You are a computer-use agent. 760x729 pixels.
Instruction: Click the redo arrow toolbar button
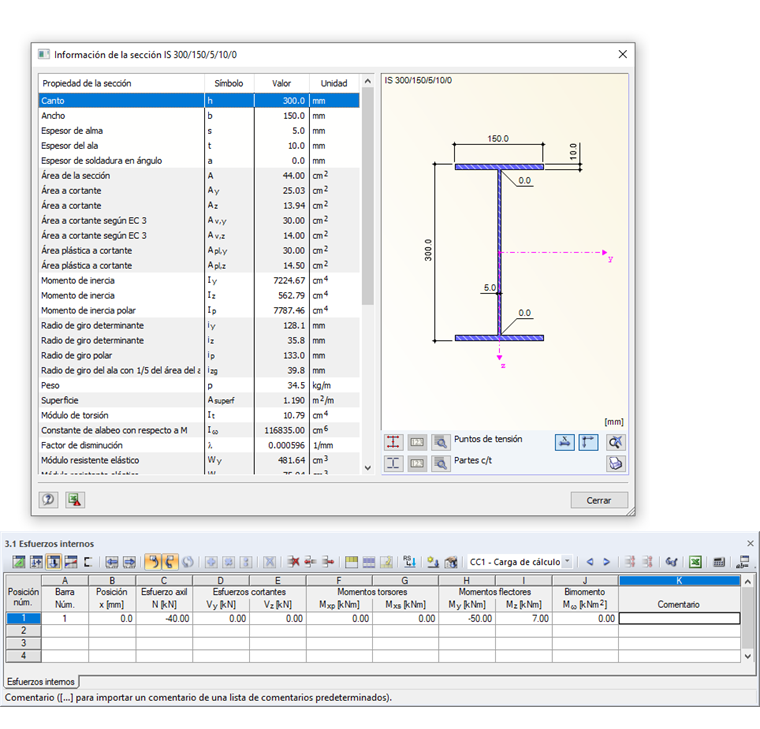[x=170, y=562]
